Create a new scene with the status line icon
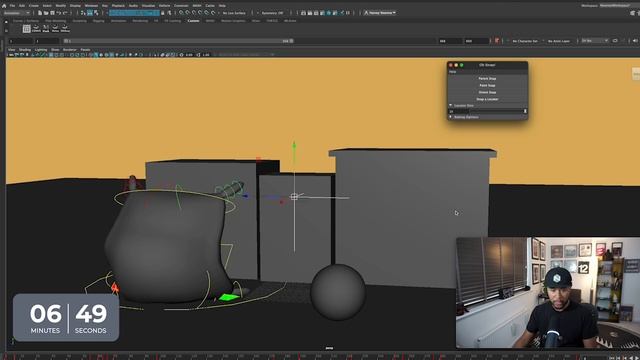The image size is (640, 360). 40,13
